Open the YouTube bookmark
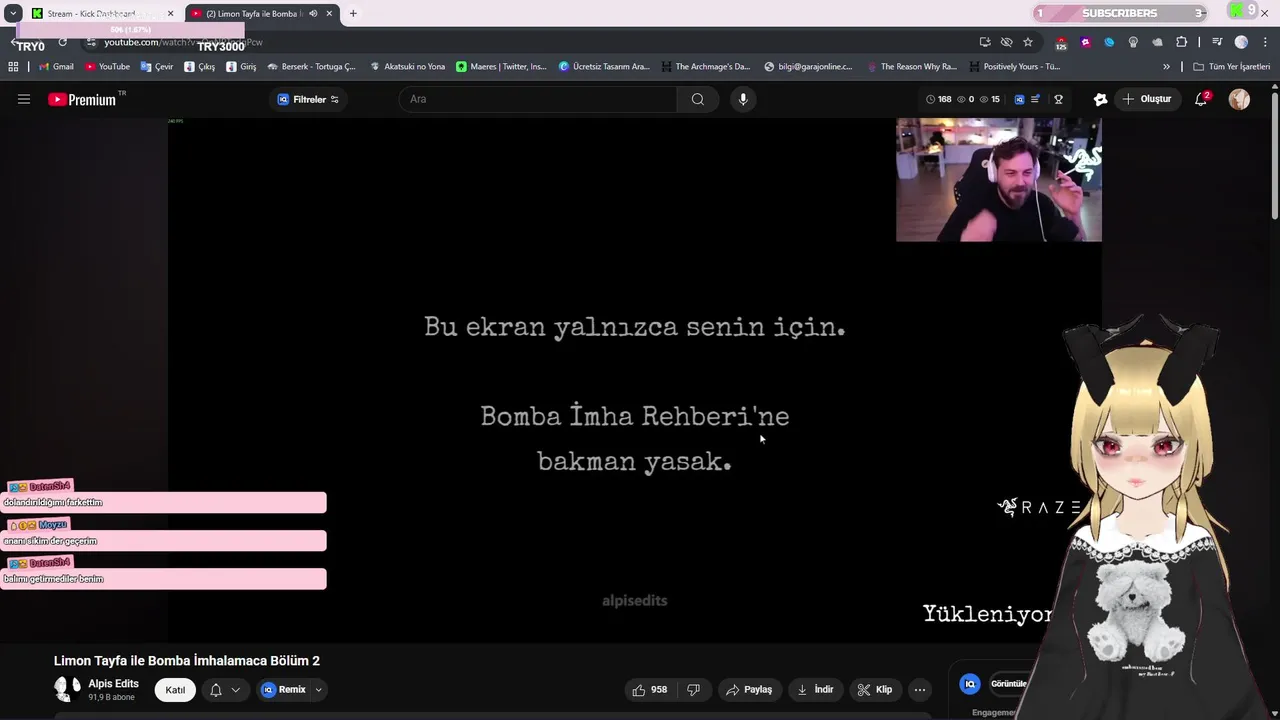1280x720 pixels. click(x=107, y=67)
